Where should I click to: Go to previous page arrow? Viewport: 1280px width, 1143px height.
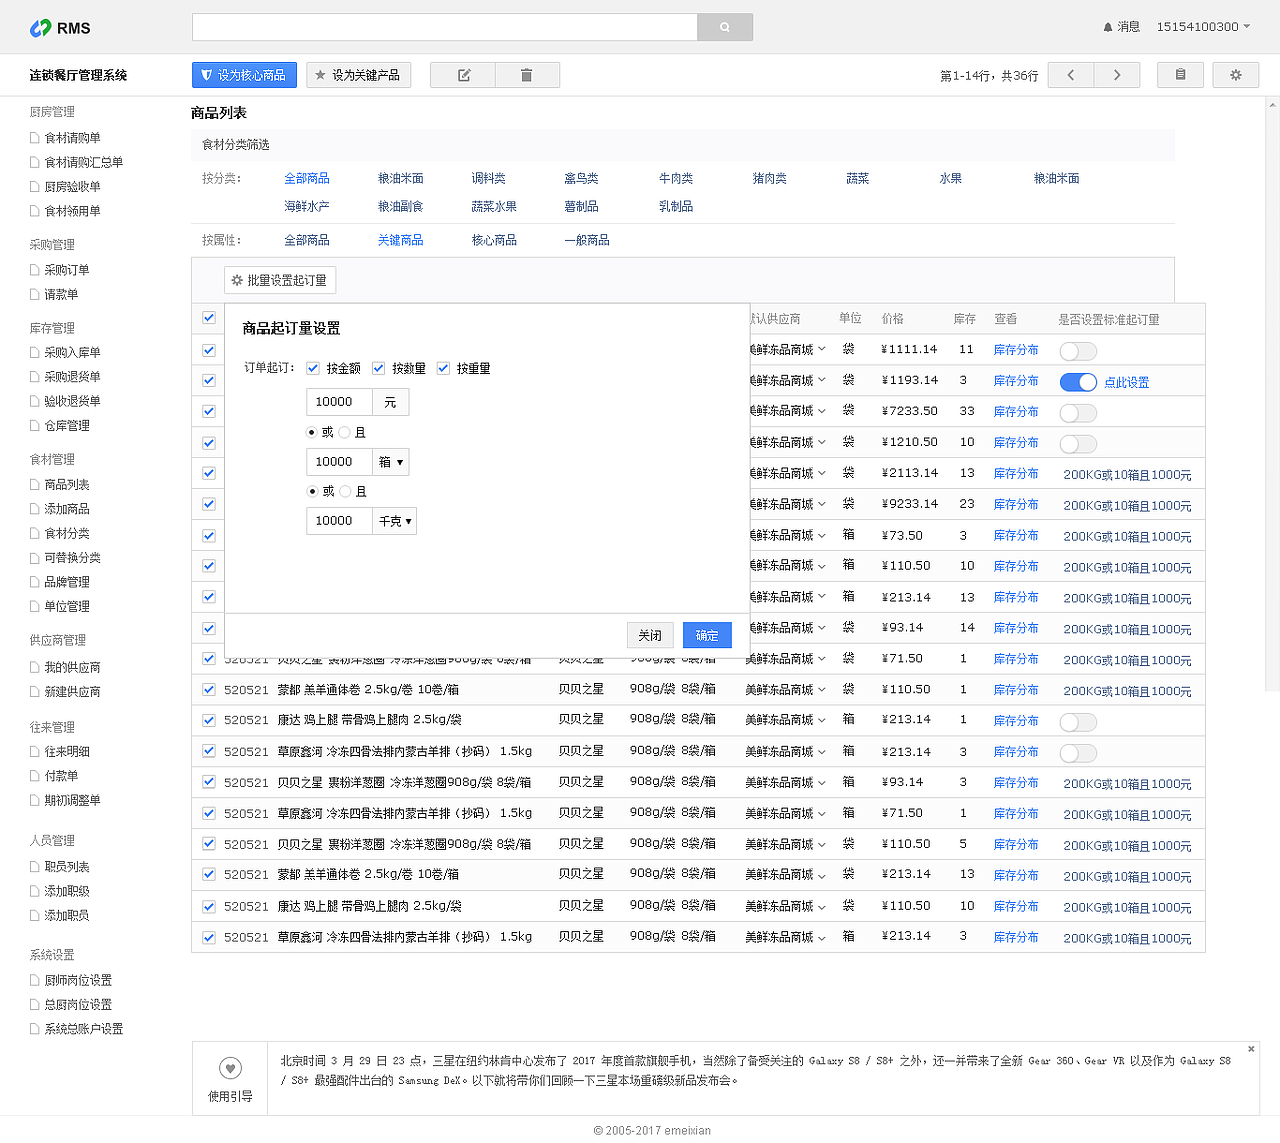point(1071,75)
